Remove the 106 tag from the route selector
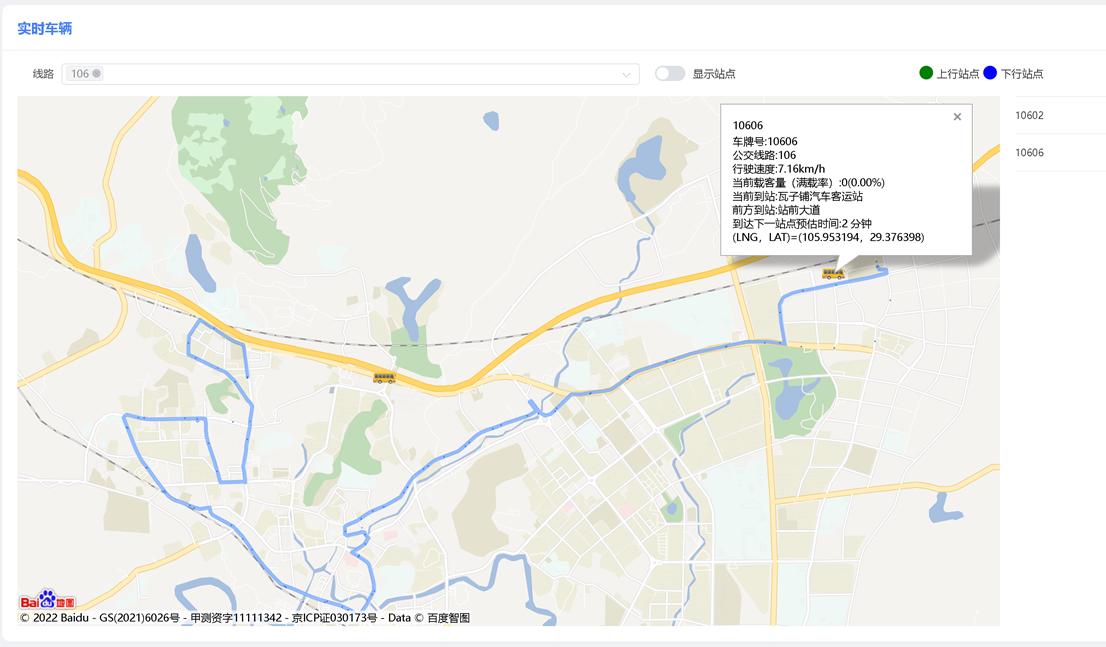 pos(98,73)
